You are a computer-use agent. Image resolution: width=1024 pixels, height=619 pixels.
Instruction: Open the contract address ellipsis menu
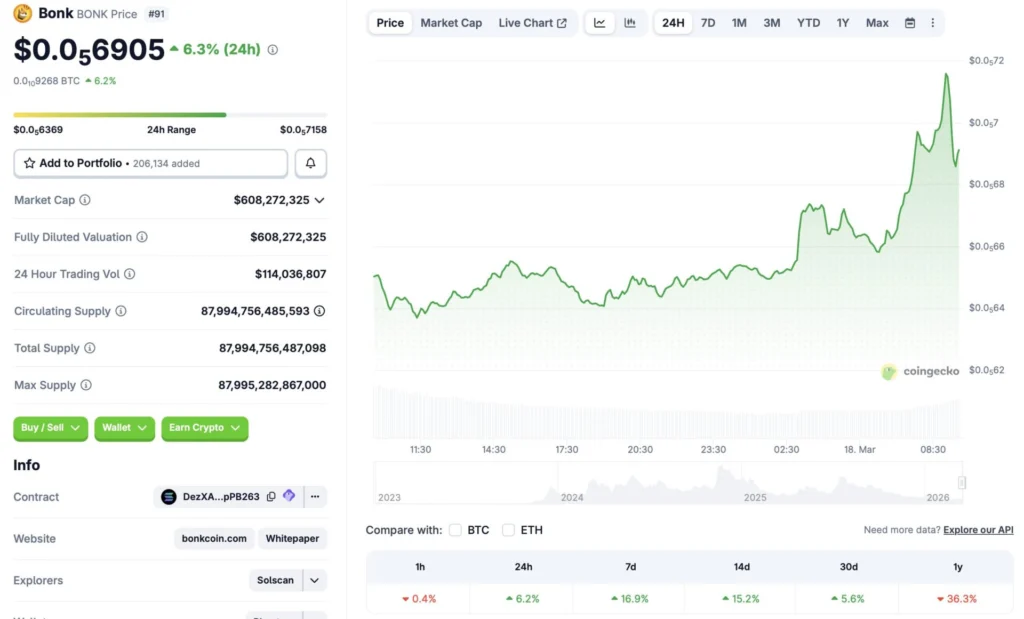(315, 496)
